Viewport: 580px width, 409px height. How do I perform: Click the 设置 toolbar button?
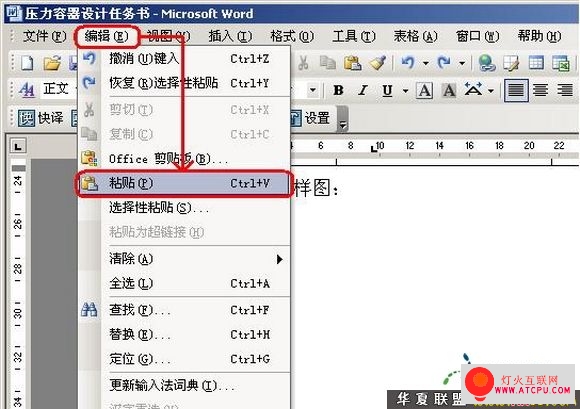(x=310, y=118)
